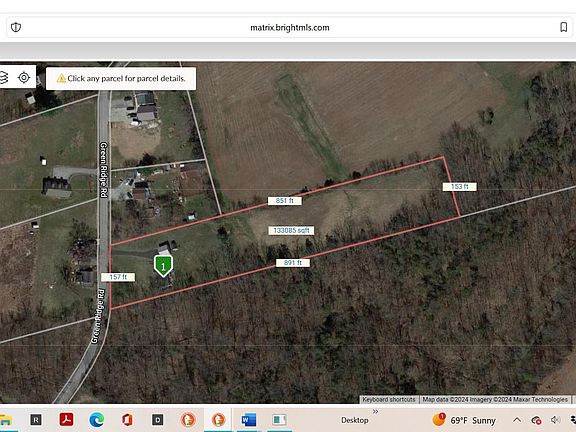Launch Microsoft Edge from the taskbar
The width and height of the screenshot is (576, 432).
click(97, 420)
